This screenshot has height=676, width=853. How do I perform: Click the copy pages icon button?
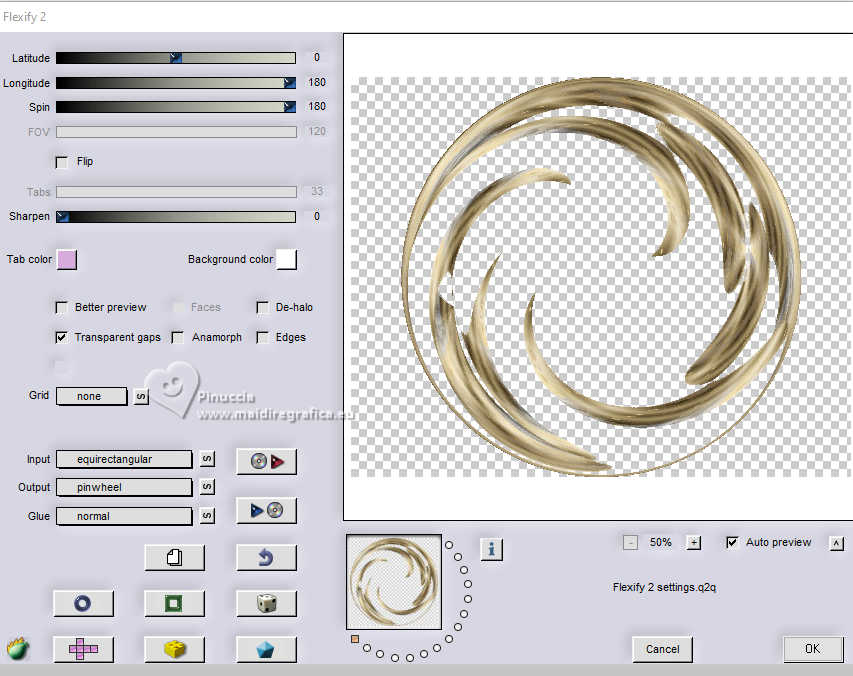[175, 557]
